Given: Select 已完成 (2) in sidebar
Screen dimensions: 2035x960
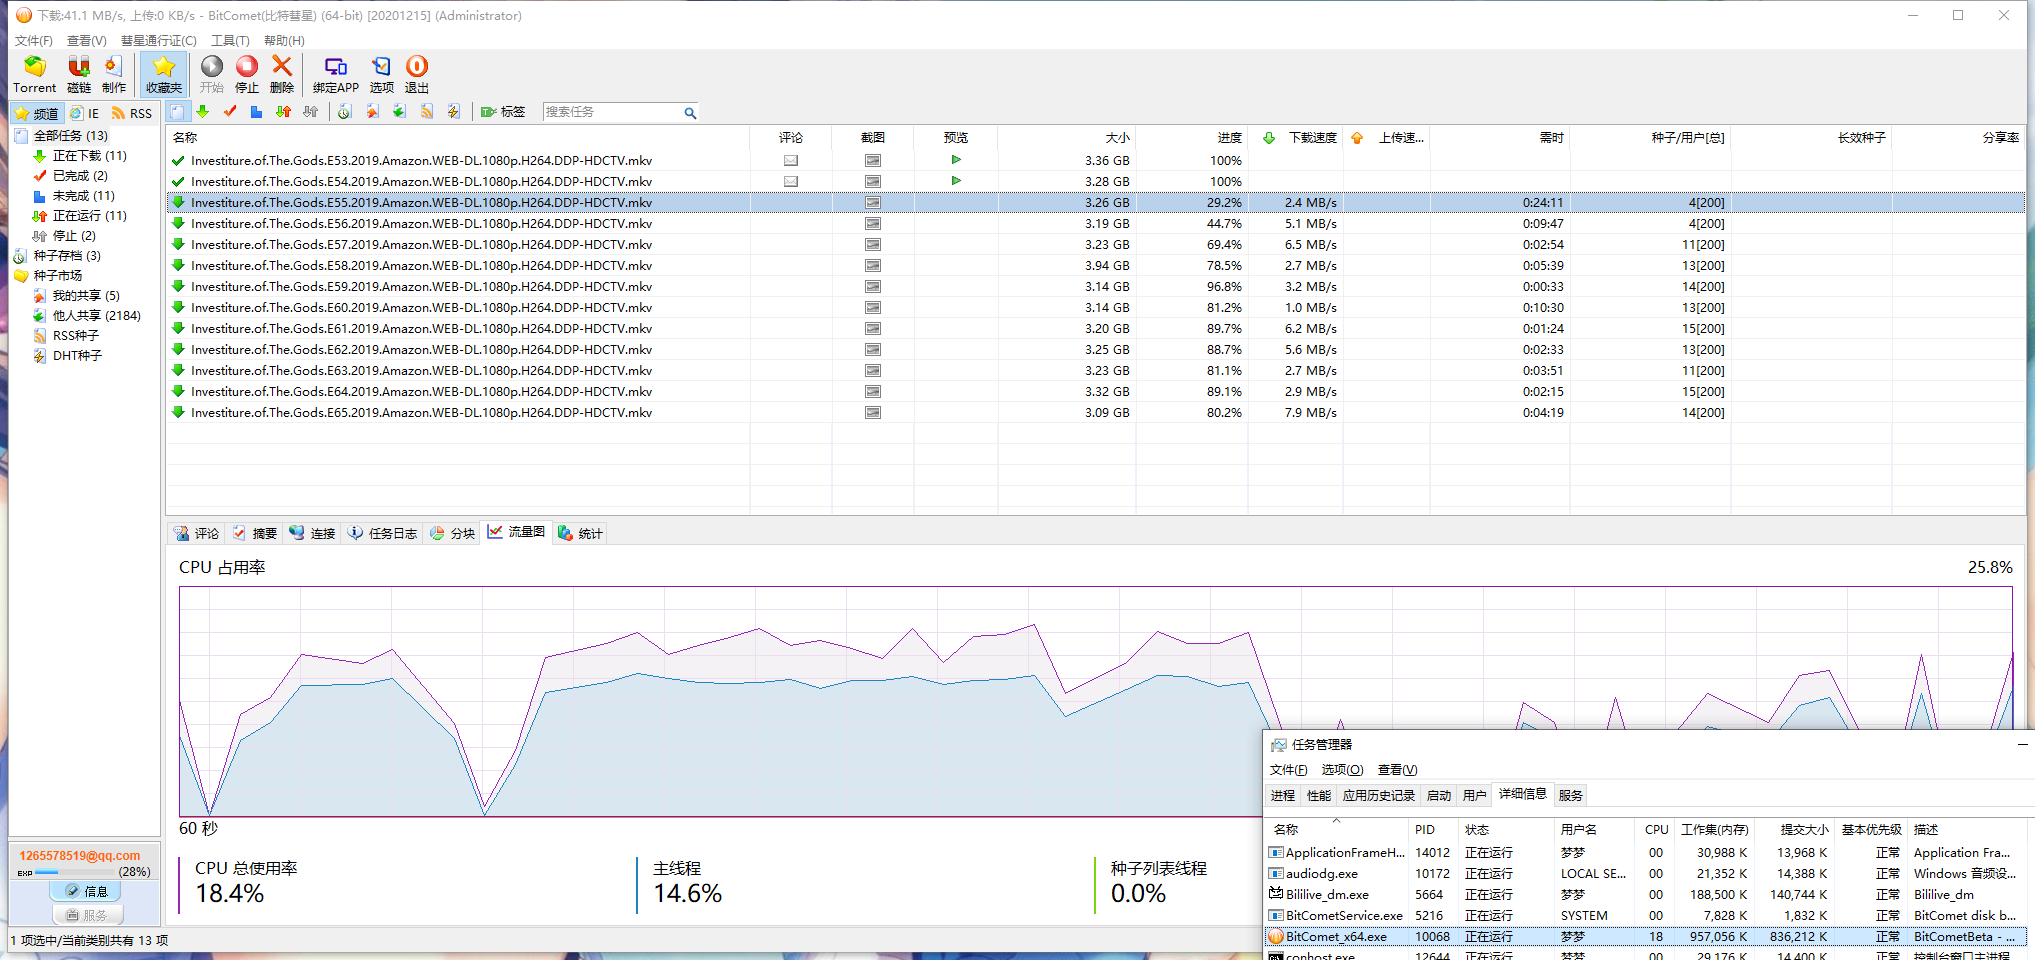Looking at the screenshot, I should click(80, 175).
